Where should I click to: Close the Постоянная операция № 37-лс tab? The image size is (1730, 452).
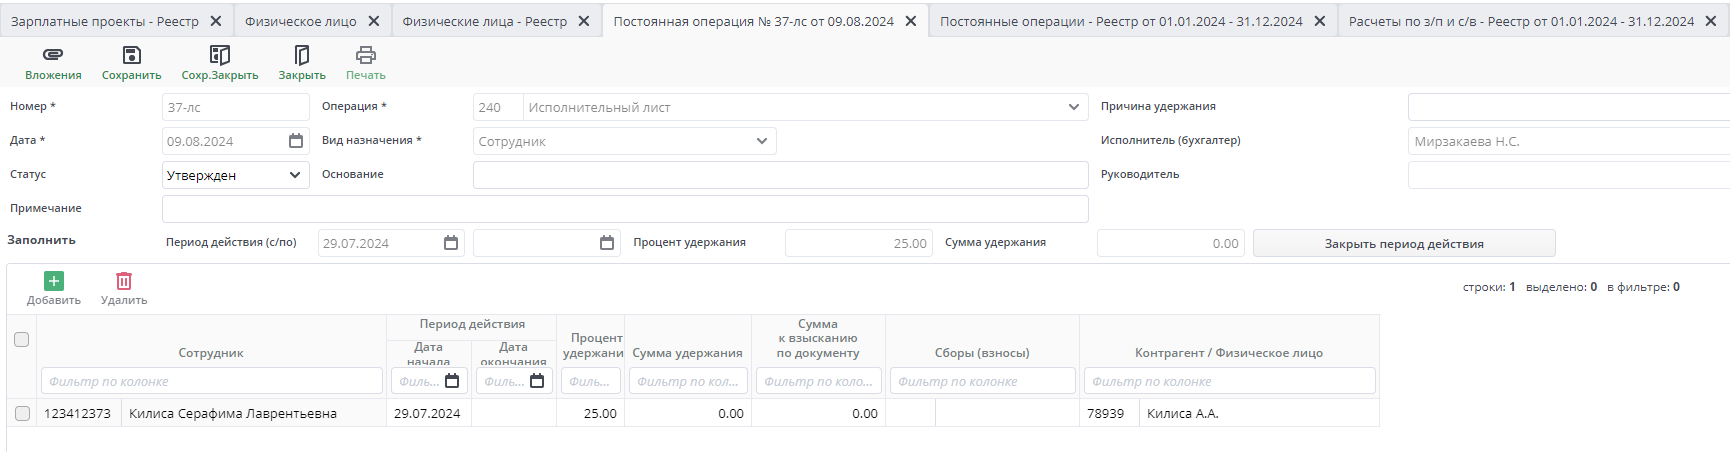(x=911, y=21)
